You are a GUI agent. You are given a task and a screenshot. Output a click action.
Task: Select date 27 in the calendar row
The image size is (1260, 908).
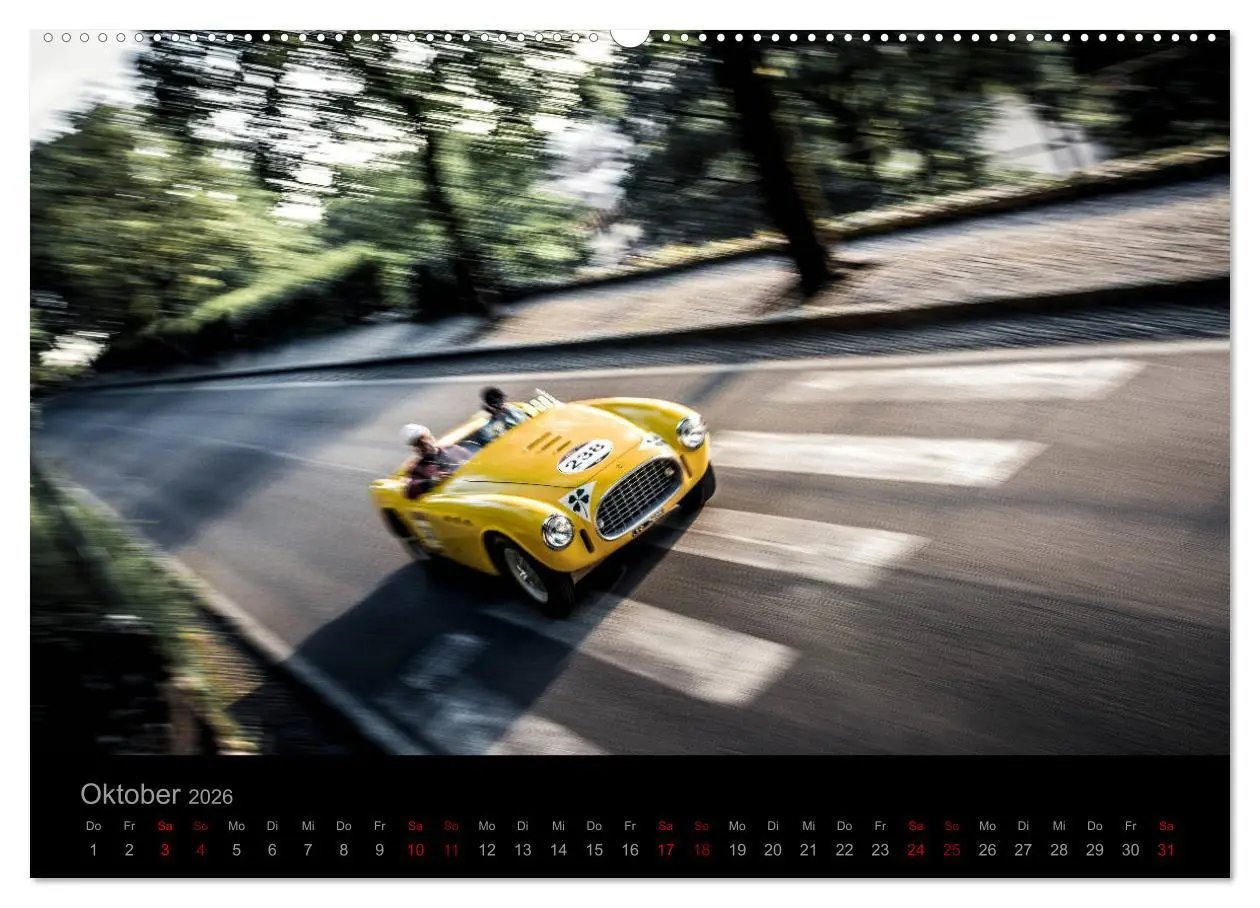1023,850
